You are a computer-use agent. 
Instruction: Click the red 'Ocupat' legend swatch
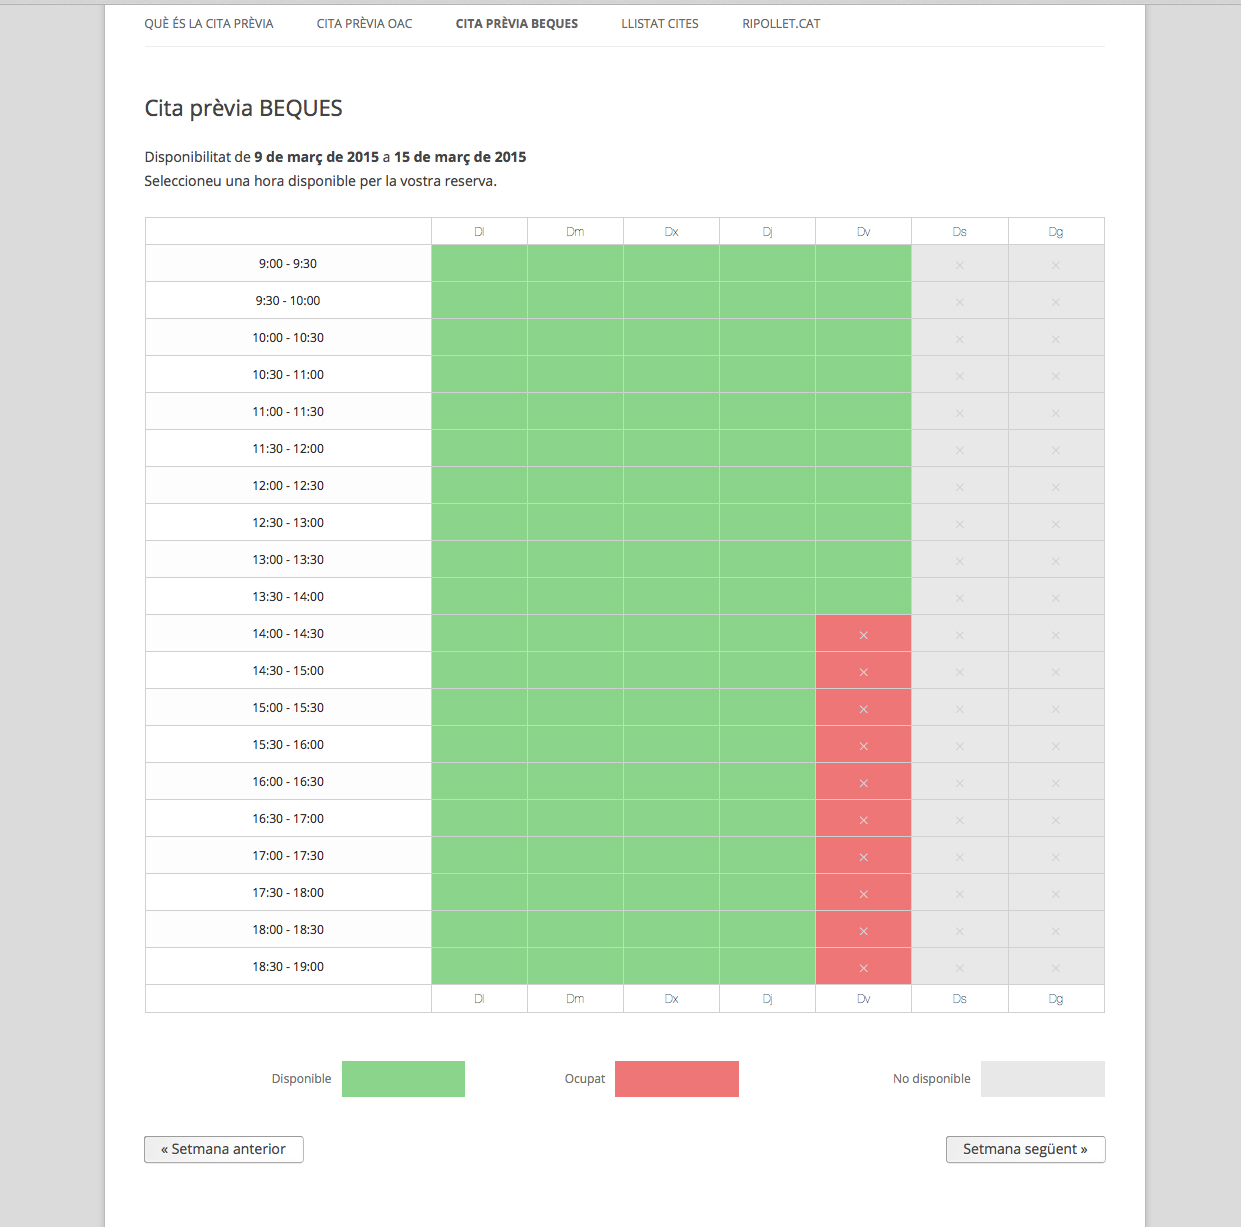[676, 1079]
